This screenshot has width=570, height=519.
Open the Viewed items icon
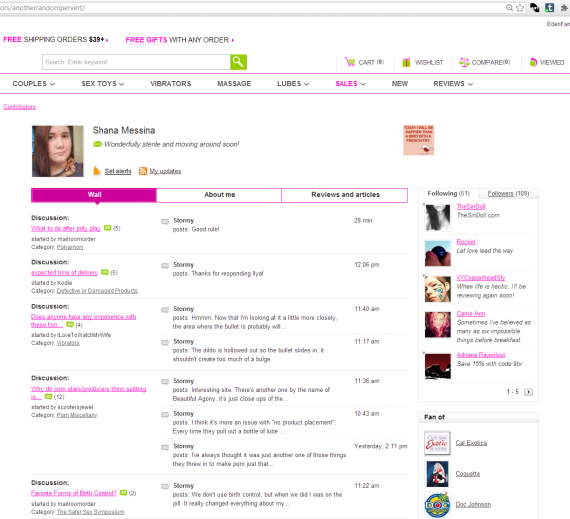[533, 62]
